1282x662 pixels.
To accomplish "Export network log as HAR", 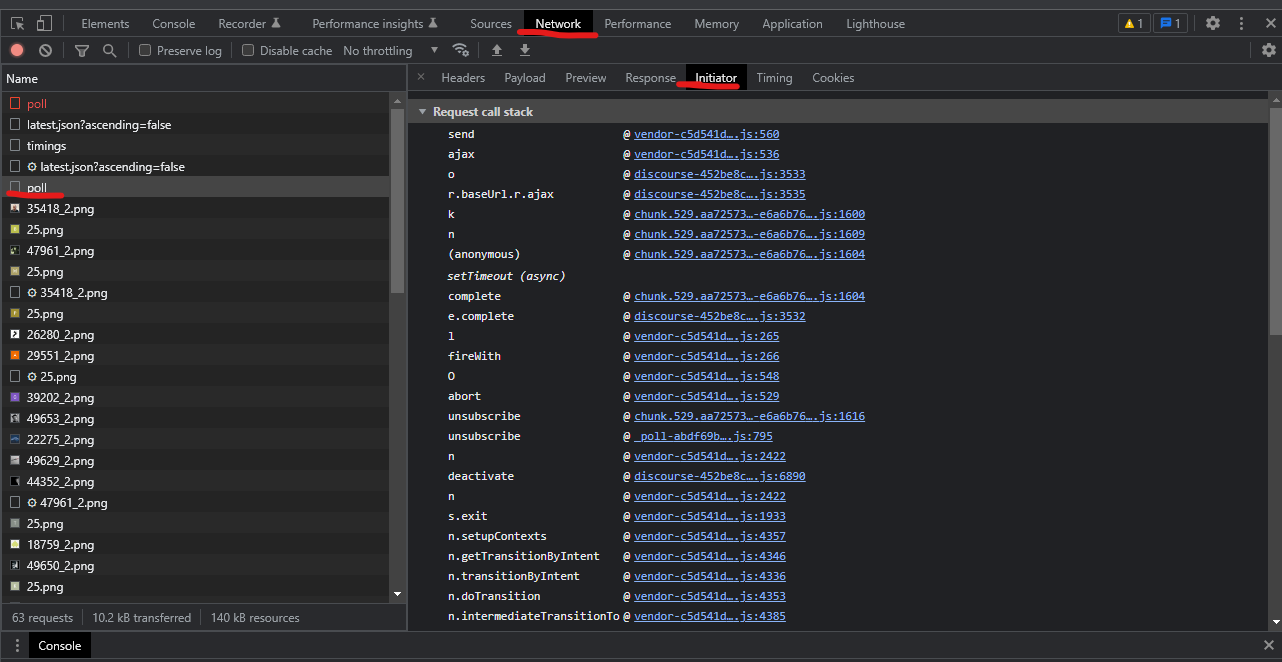I will (524, 49).
